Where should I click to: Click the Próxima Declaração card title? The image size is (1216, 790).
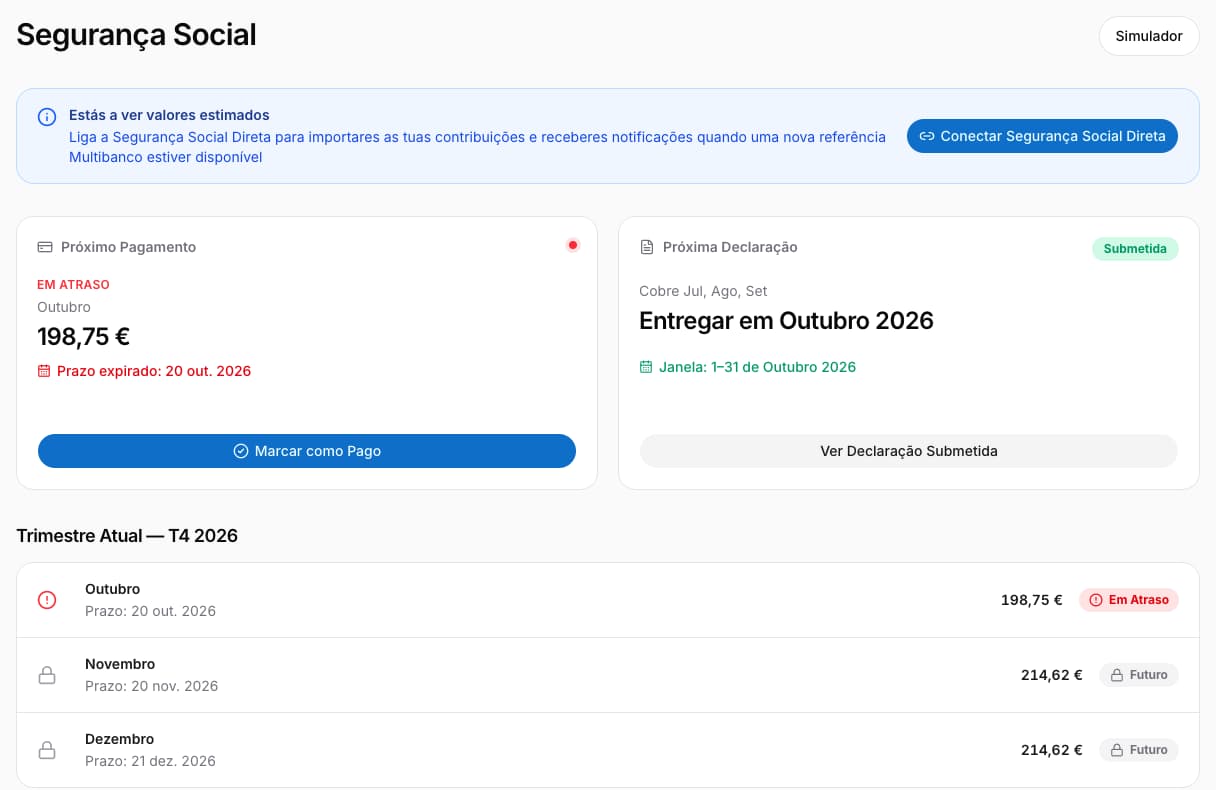730,247
